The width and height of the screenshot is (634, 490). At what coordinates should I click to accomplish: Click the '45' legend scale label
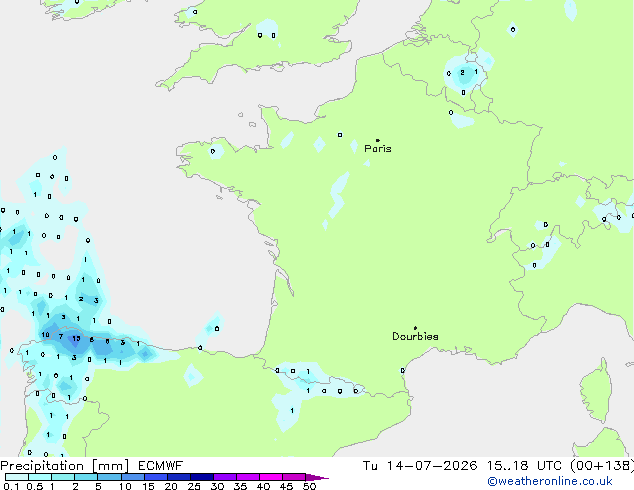[x=286, y=486]
